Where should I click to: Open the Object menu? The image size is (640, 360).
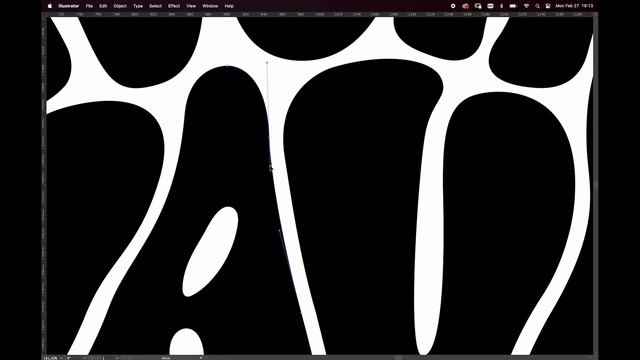[x=120, y=6]
